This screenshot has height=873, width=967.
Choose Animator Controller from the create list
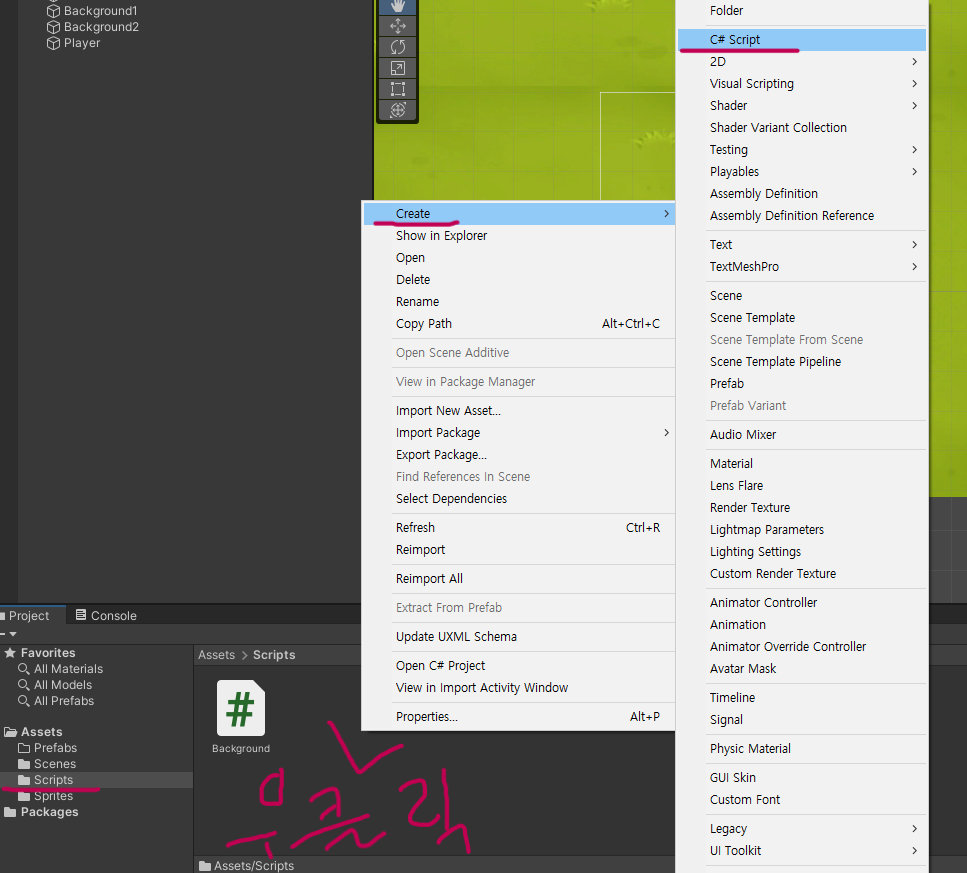[763, 603]
